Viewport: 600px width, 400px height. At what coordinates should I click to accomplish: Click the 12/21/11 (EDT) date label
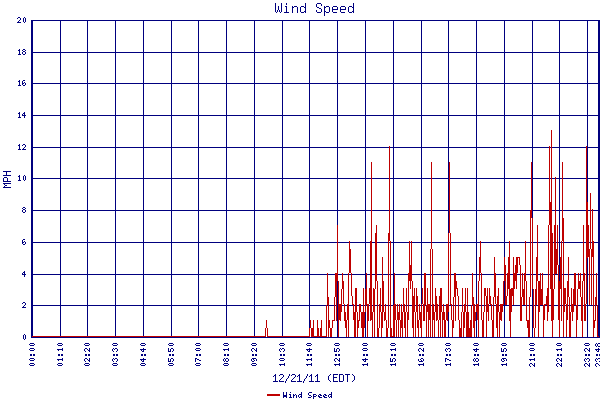tap(314, 378)
